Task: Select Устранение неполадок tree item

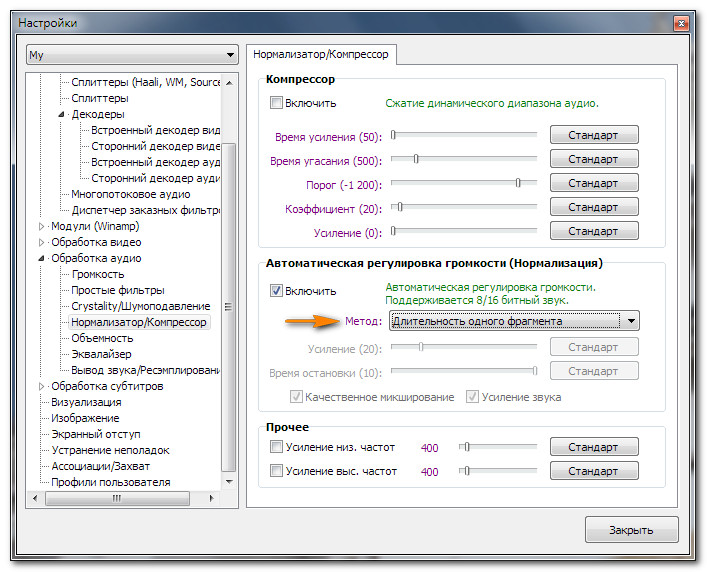Action: (110, 450)
